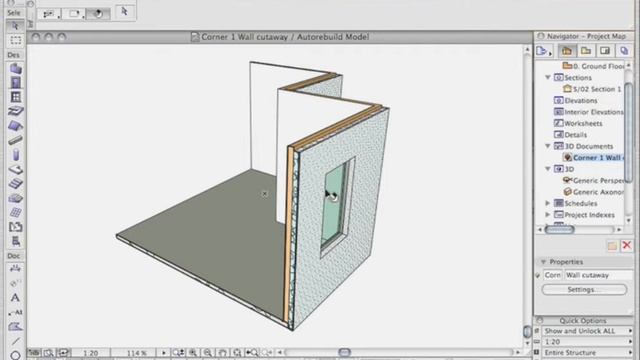
Task: Go to previous zoom
Action: point(252,353)
